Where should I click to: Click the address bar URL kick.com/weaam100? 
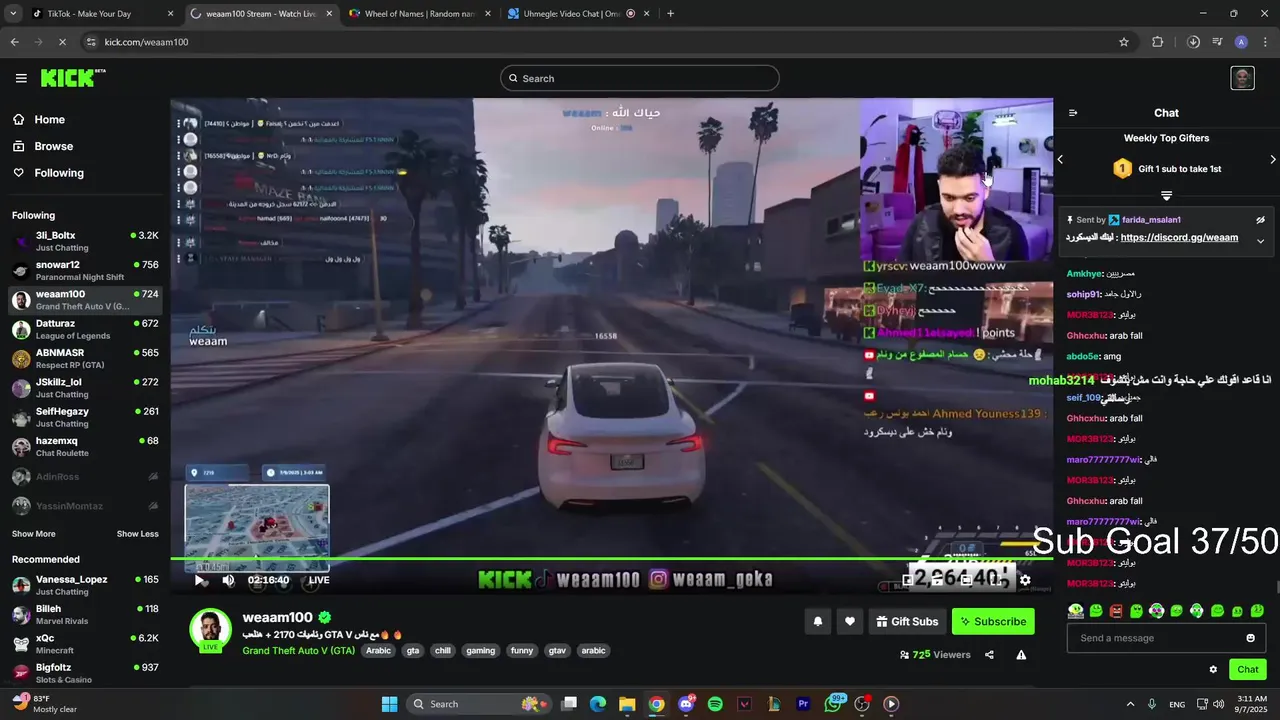(146, 42)
